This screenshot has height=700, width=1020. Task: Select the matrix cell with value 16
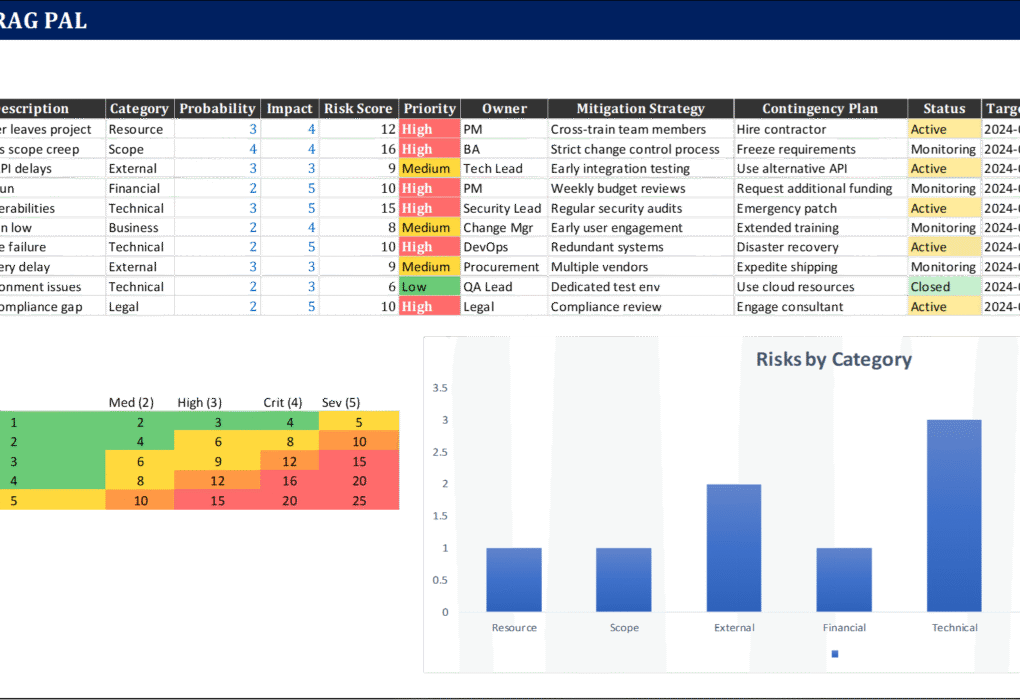(x=289, y=481)
